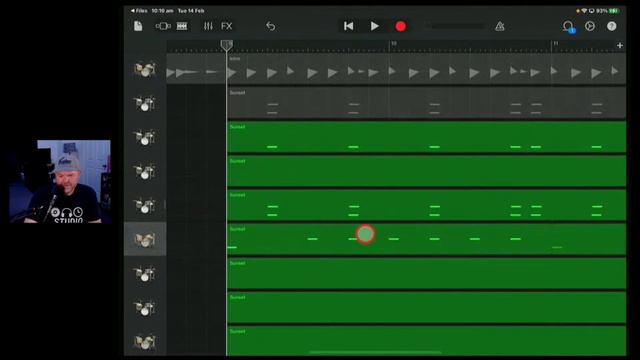Start playback with Play button
640x360 pixels.
tap(374, 26)
